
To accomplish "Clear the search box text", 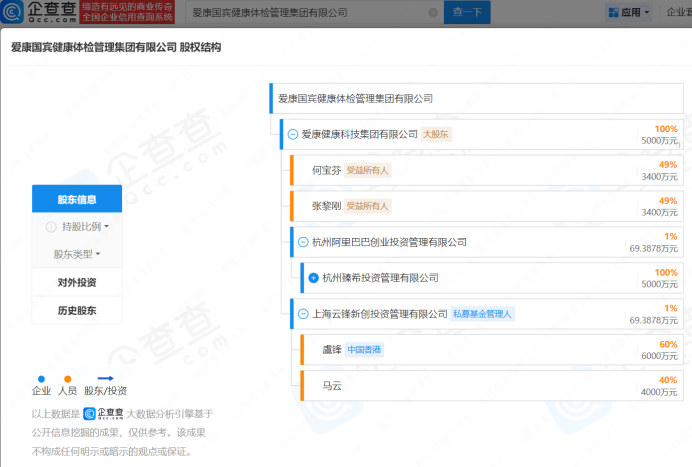I will pyautogui.click(x=433, y=13).
